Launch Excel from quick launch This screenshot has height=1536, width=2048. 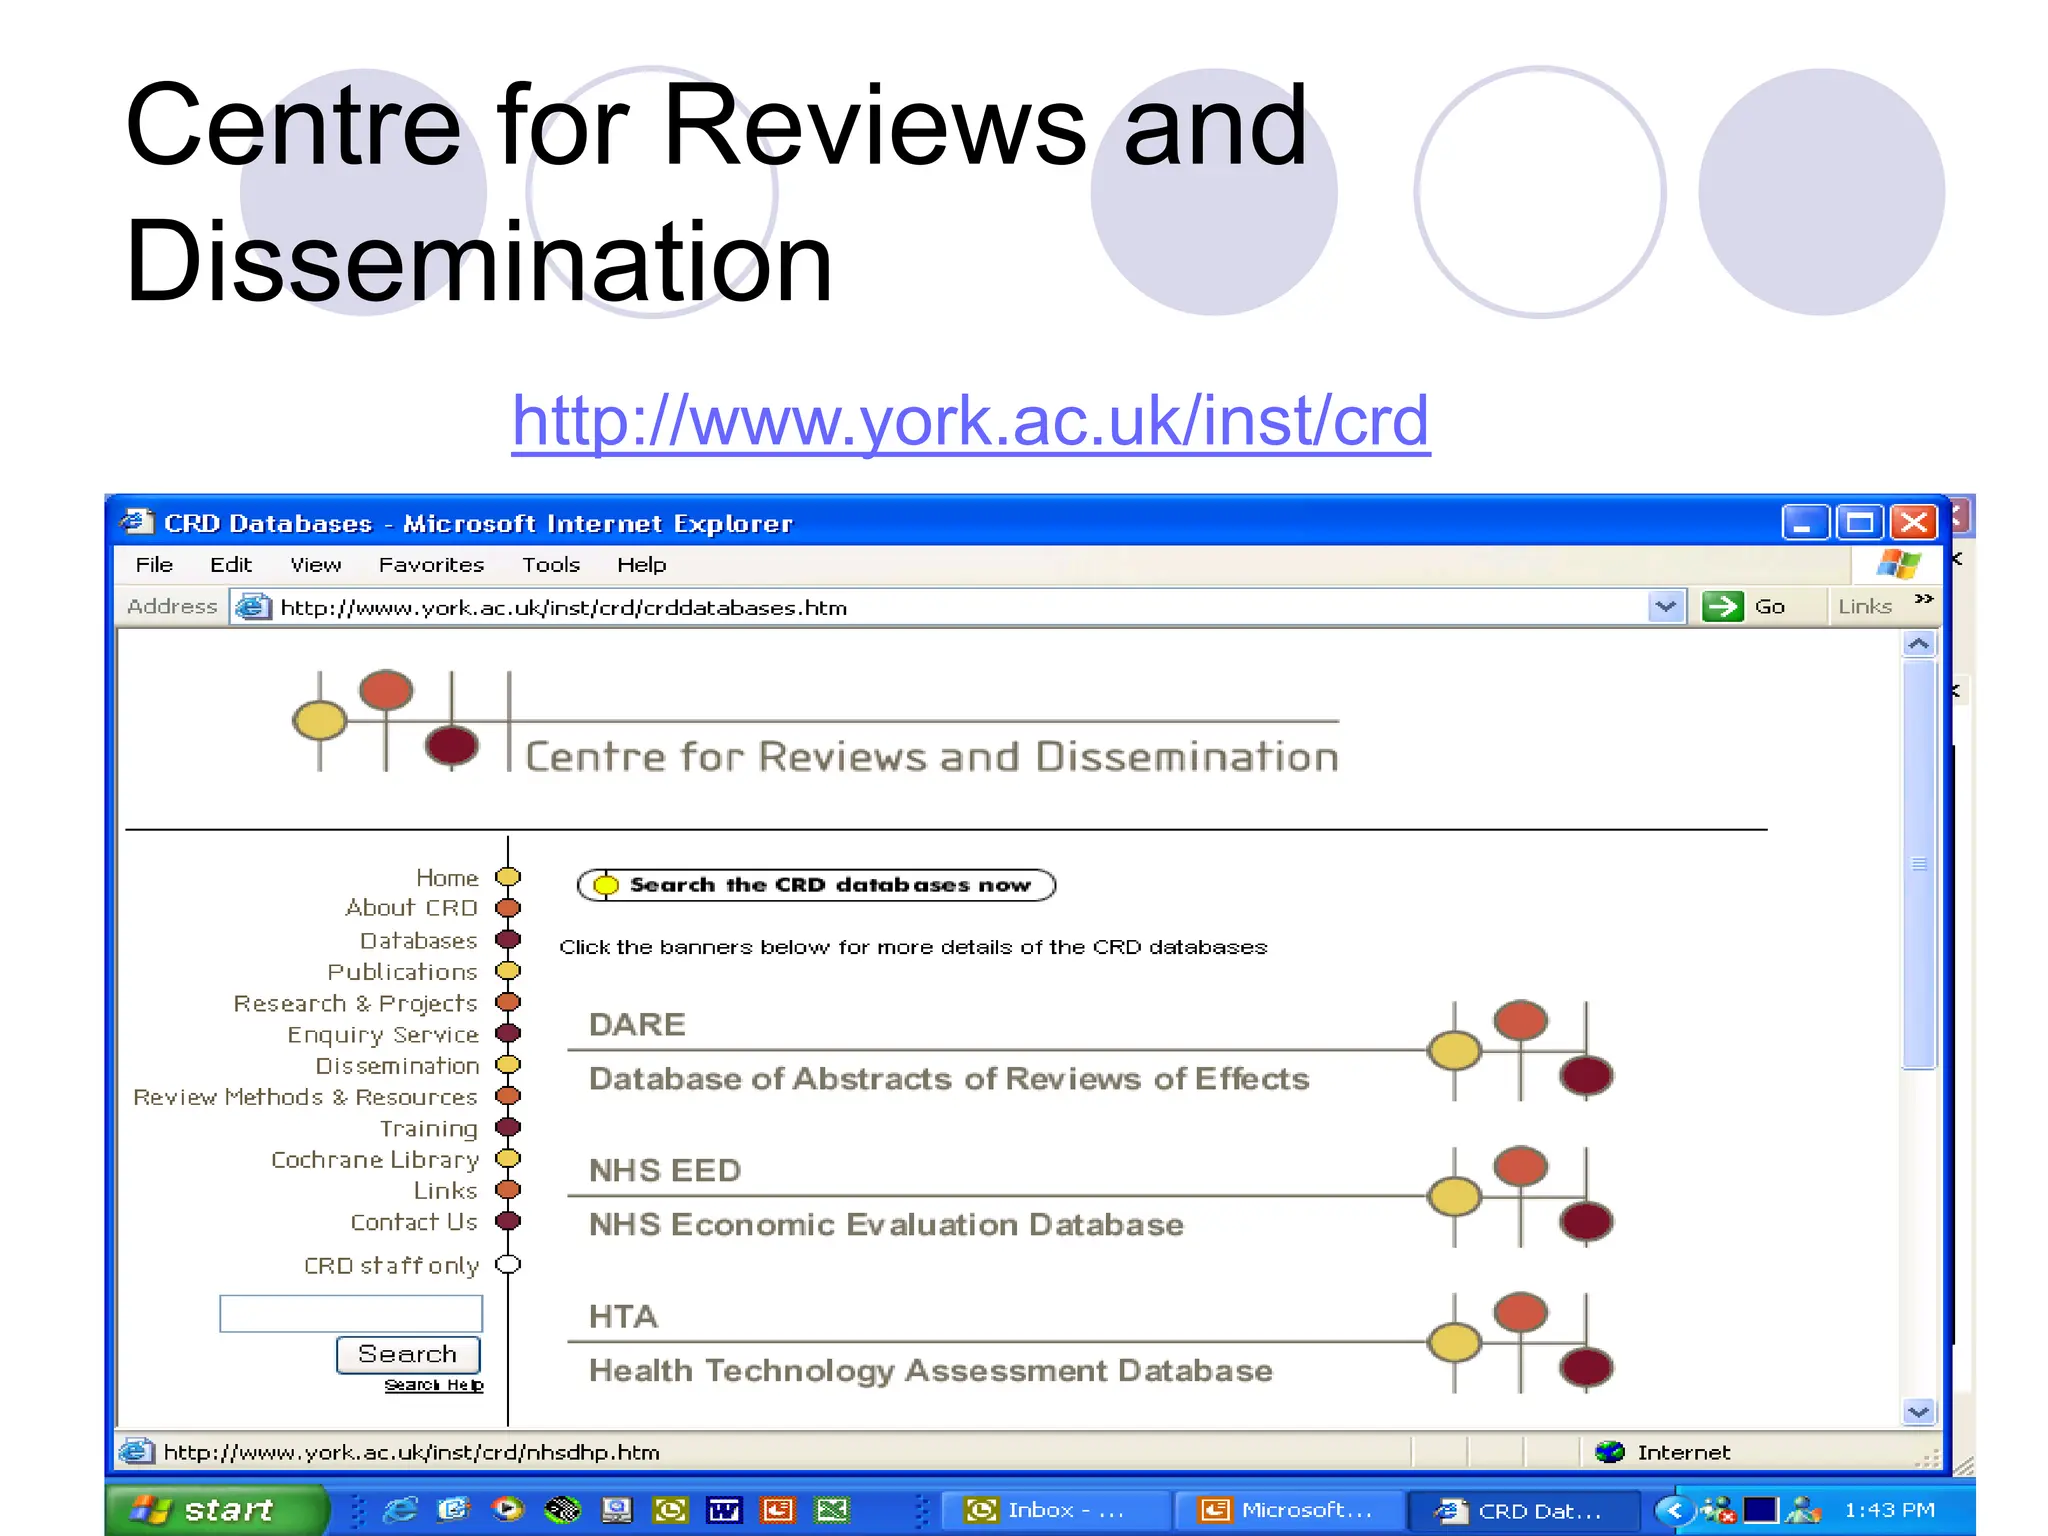(x=832, y=1509)
